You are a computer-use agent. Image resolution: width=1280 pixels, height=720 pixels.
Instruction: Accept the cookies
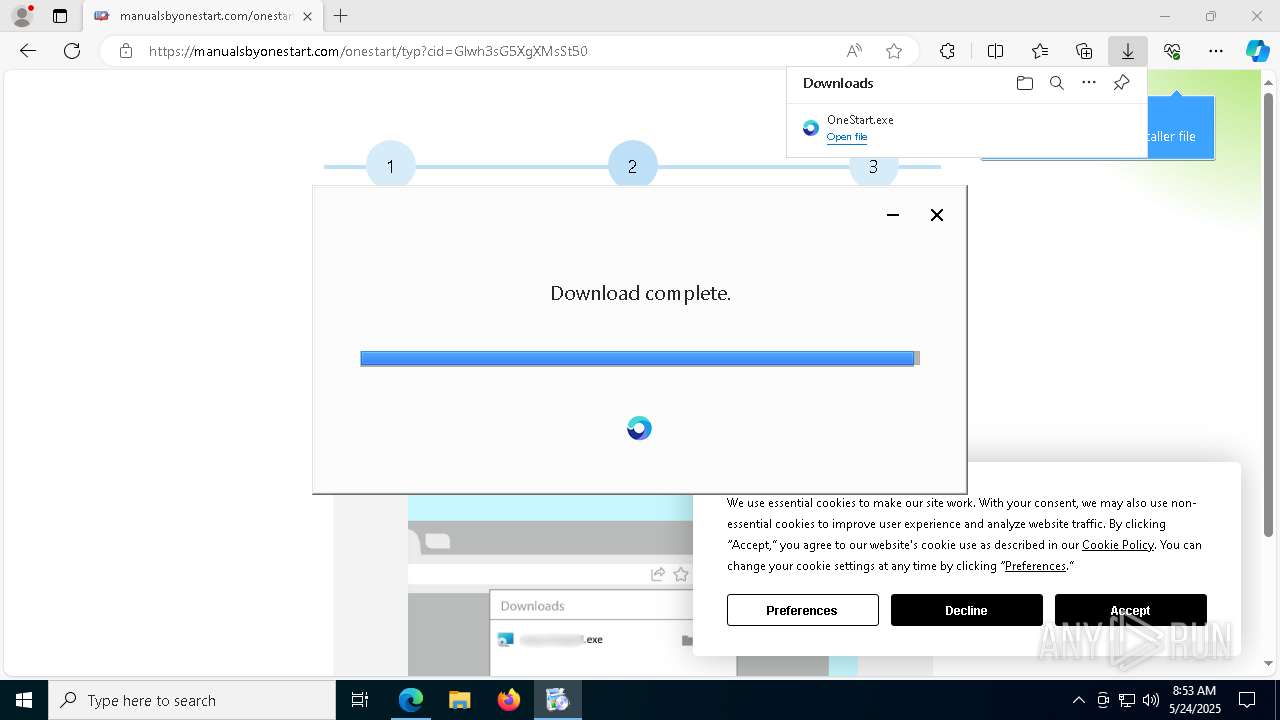point(1131,610)
